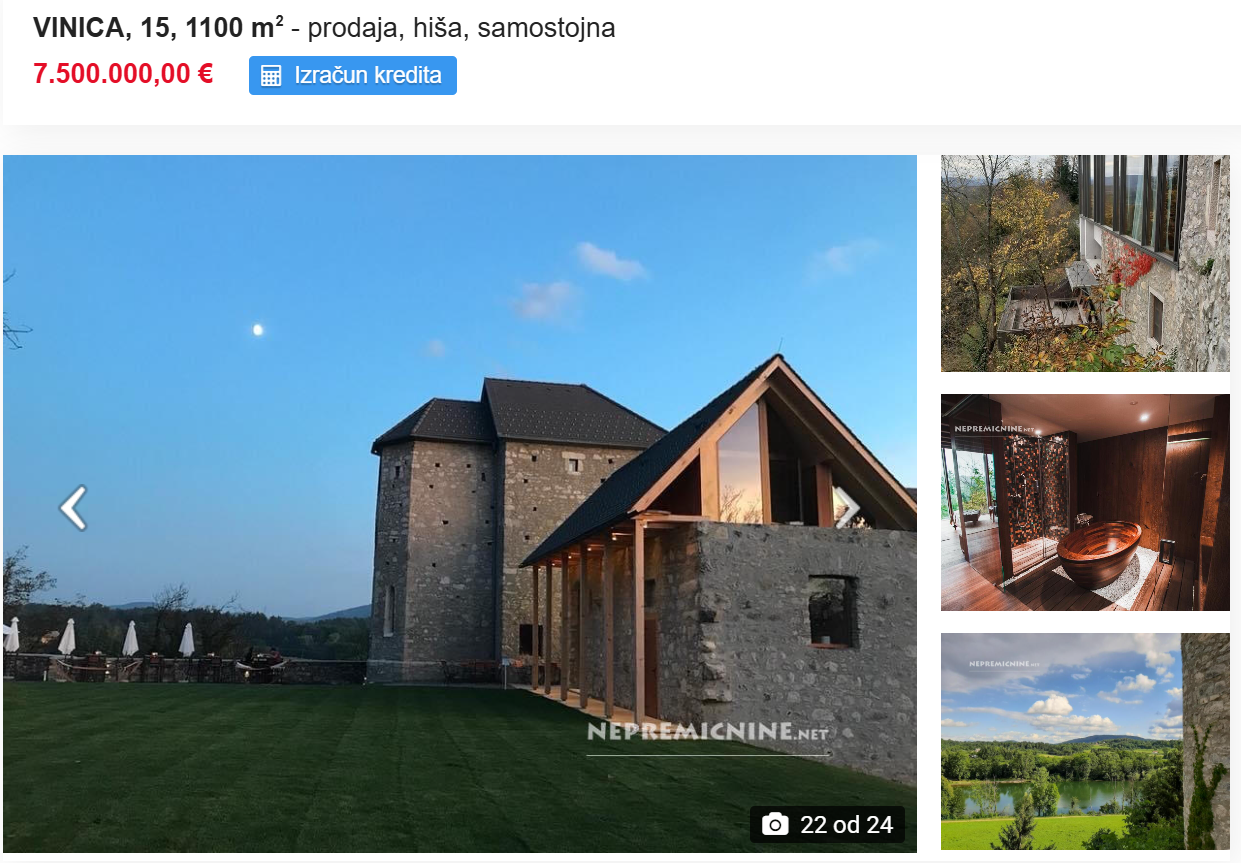The width and height of the screenshot is (1241, 863).
Task: Click the listing title VINICA, 15, 1100 m²
Action: 158,28
